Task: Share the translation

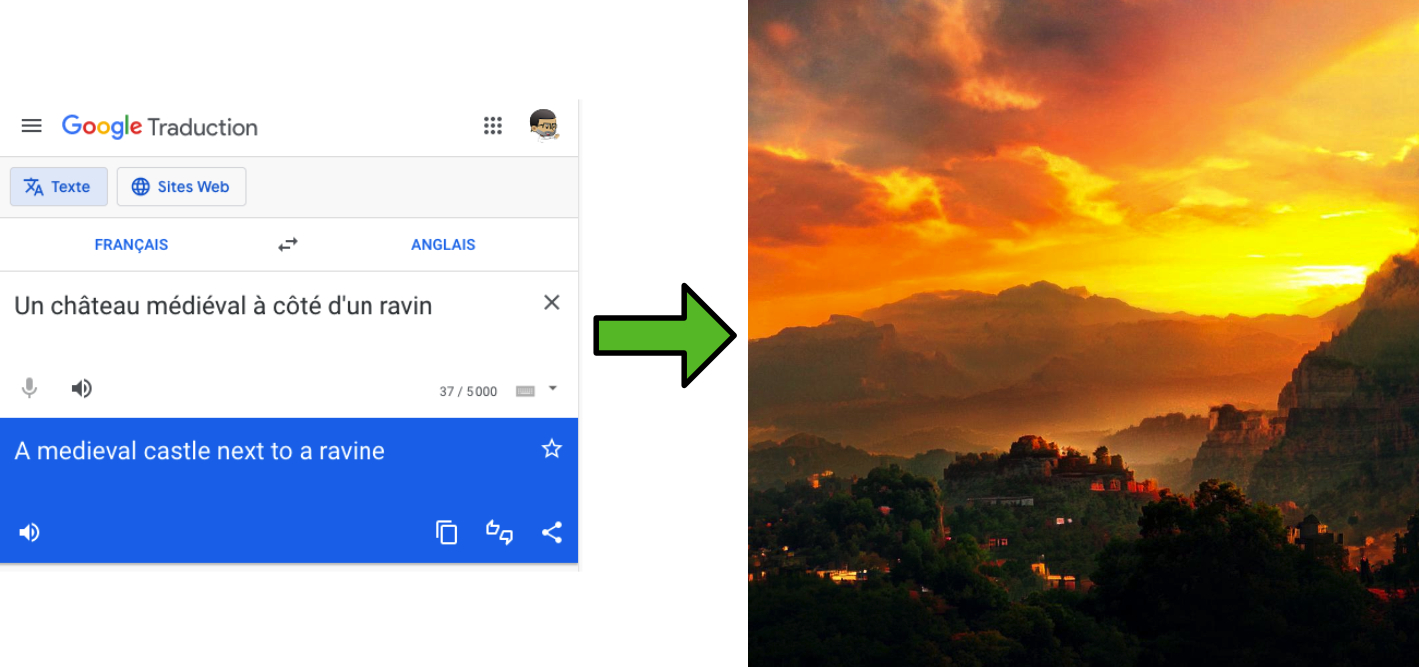Action: pyautogui.click(x=551, y=532)
